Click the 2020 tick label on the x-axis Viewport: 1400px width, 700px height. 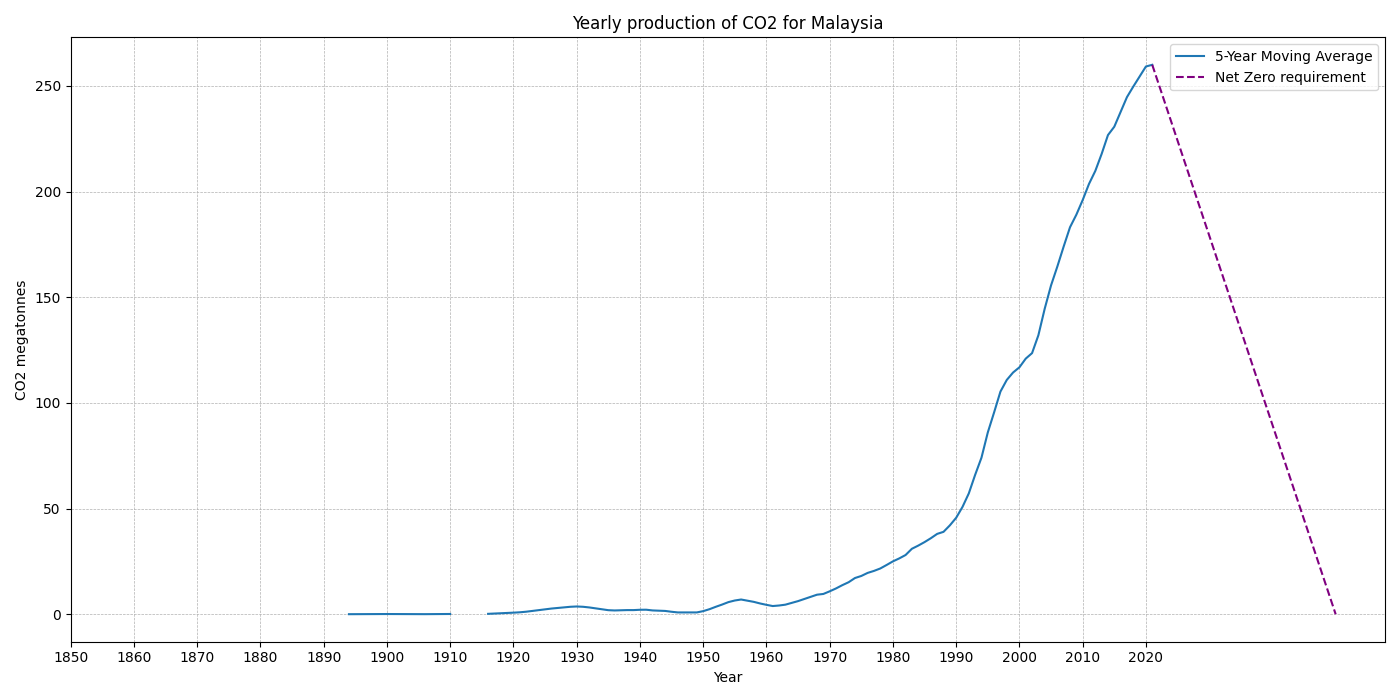pos(1145,657)
